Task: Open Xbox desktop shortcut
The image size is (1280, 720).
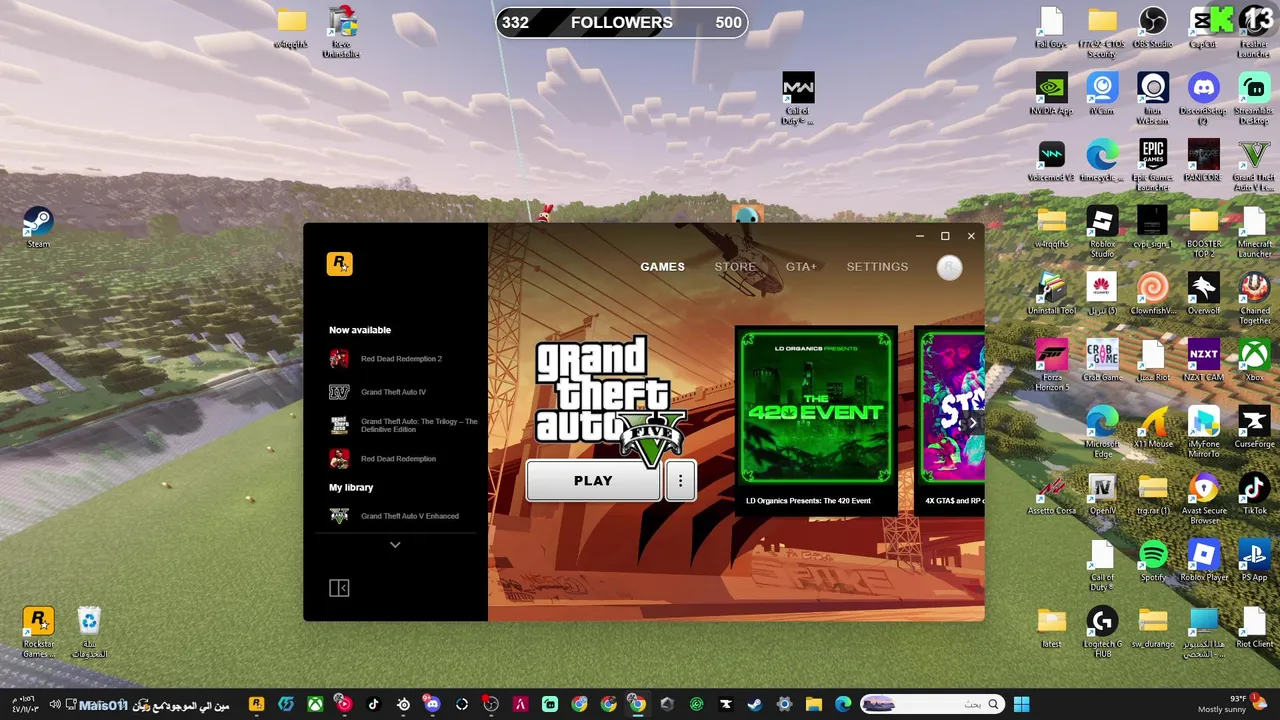Action: [x=1254, y=361]
